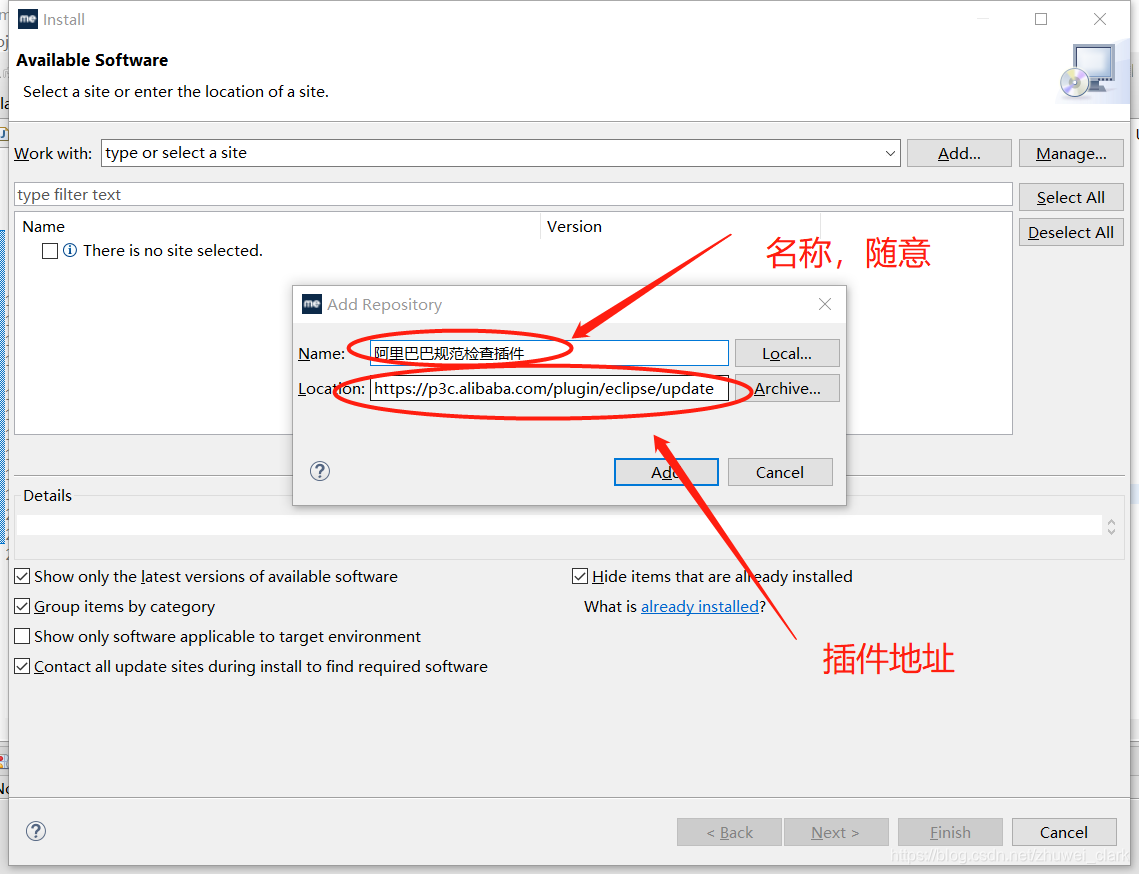Toggle Group items by category checkbox

(23, 607)
